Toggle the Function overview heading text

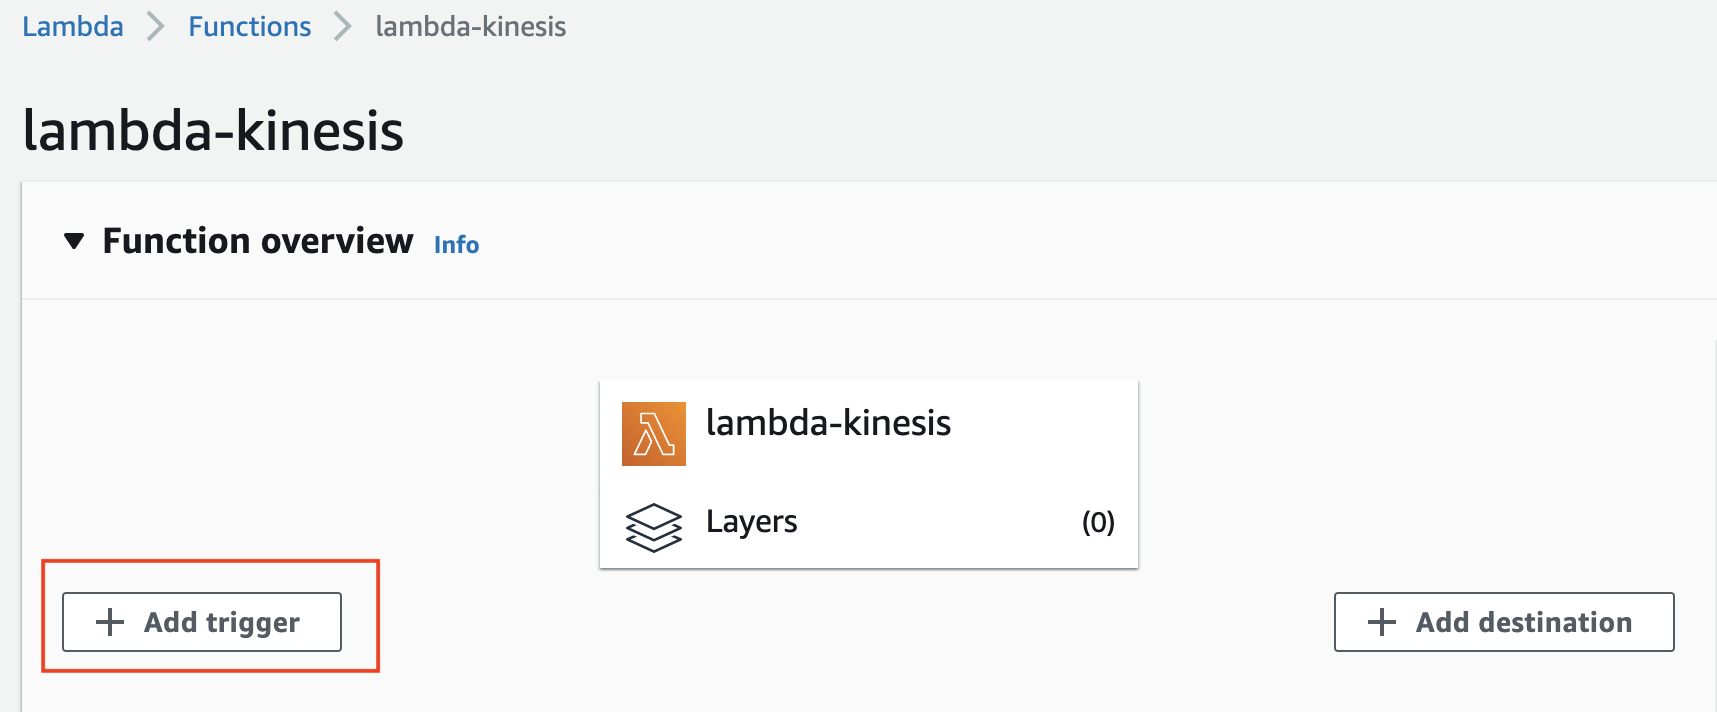tap(258, 241)
